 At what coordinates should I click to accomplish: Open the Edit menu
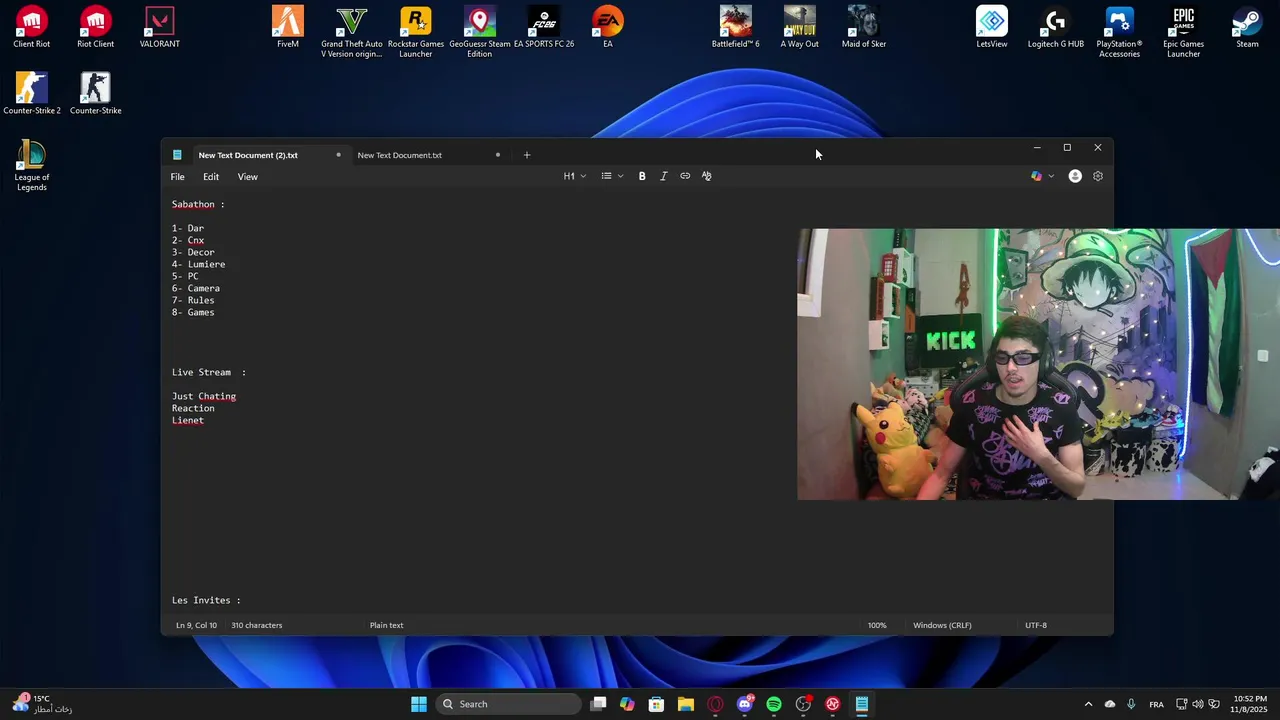pos(211,177)
